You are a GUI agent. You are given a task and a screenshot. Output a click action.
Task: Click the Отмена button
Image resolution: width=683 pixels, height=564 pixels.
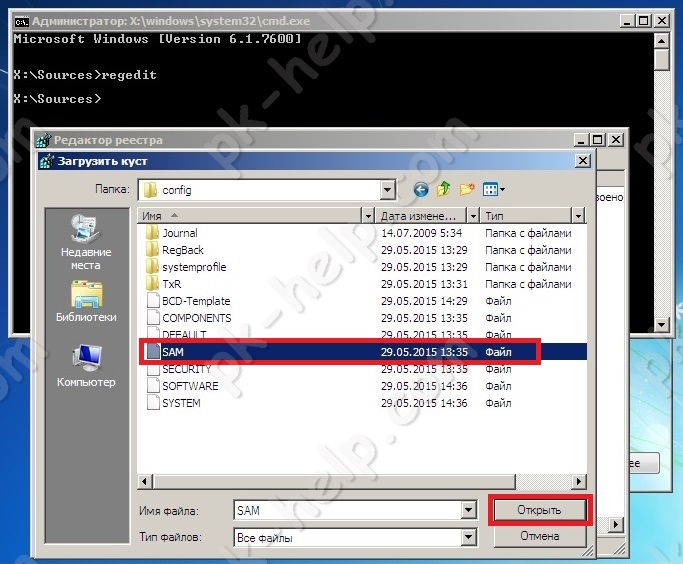coord(540,536)
